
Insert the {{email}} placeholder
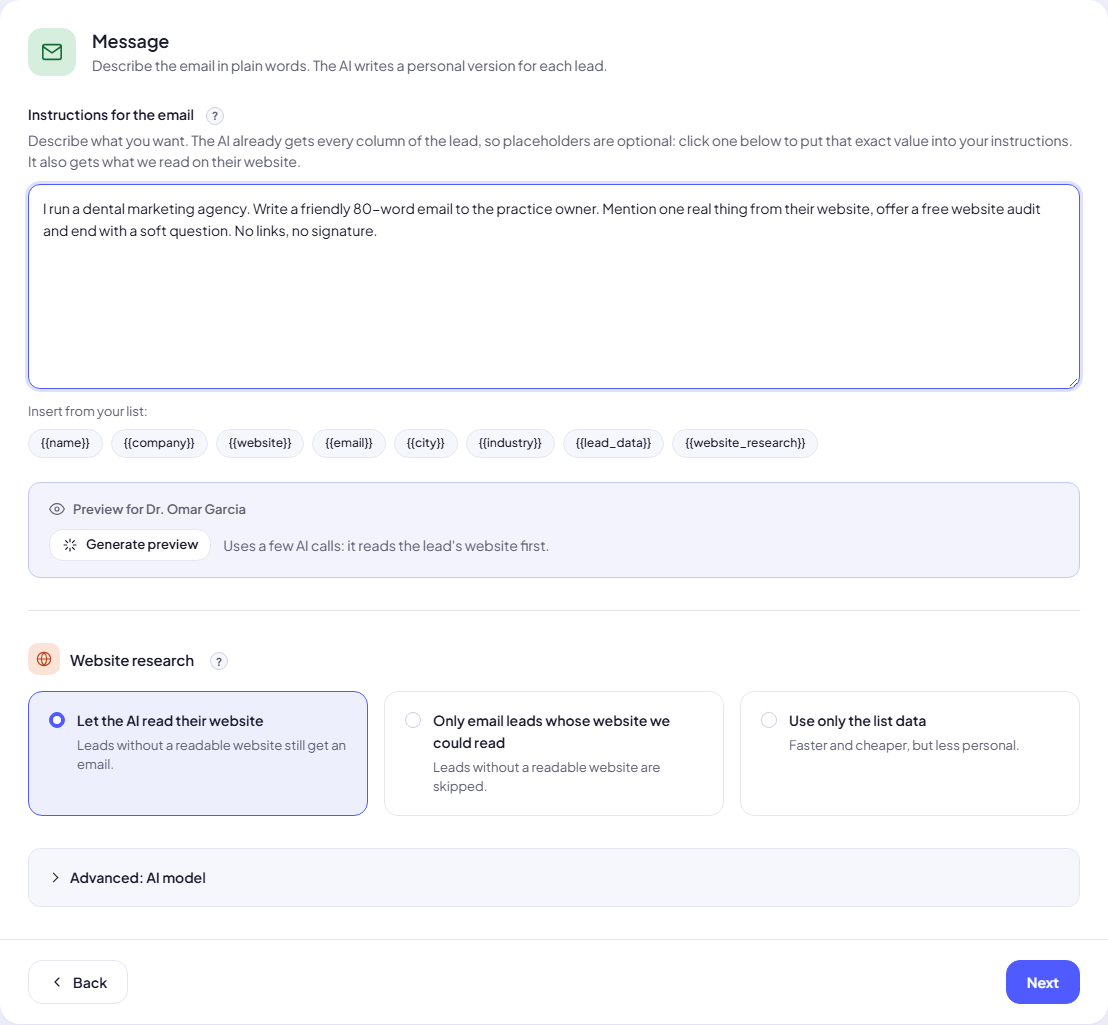pos(349,443)
